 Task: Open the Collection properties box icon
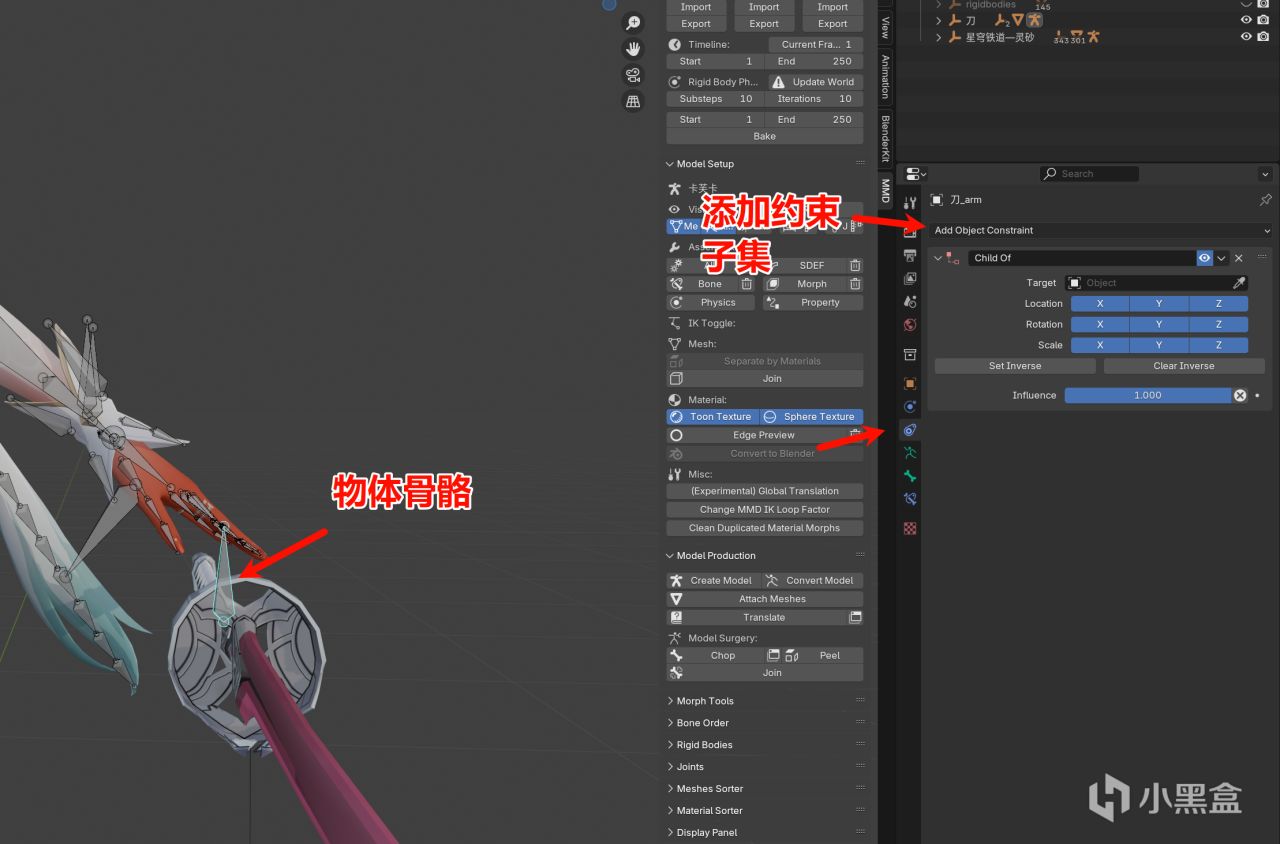coord(910,354)
